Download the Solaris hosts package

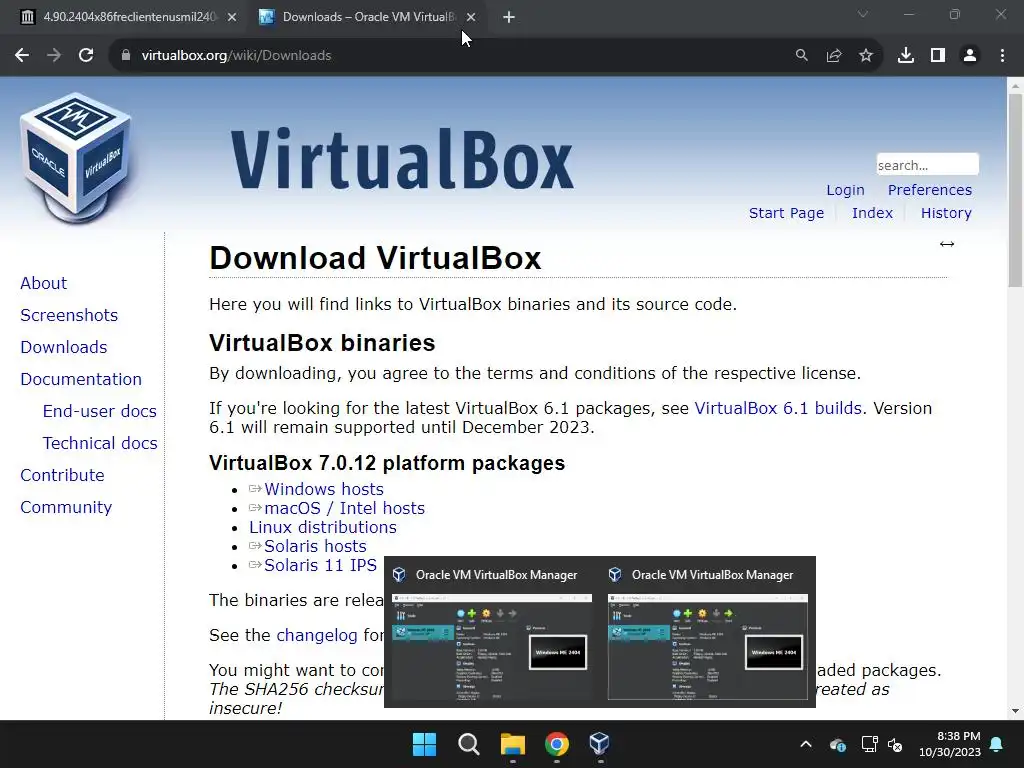pyautogui.click(x=315, y=546)
